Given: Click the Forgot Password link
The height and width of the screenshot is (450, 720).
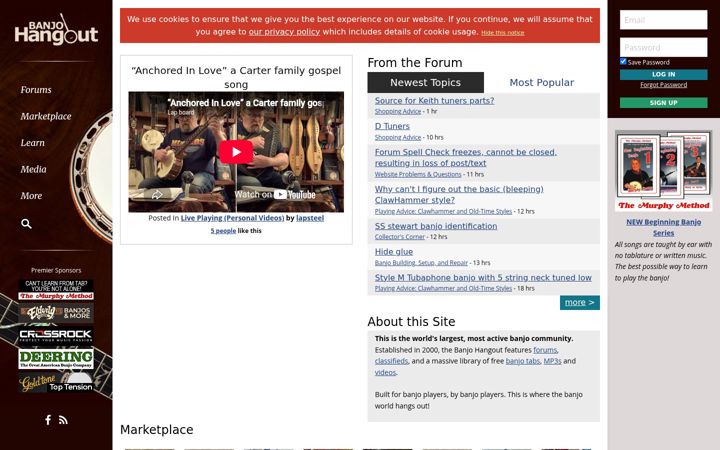Looking at the screenshot, I should point(664,85).
